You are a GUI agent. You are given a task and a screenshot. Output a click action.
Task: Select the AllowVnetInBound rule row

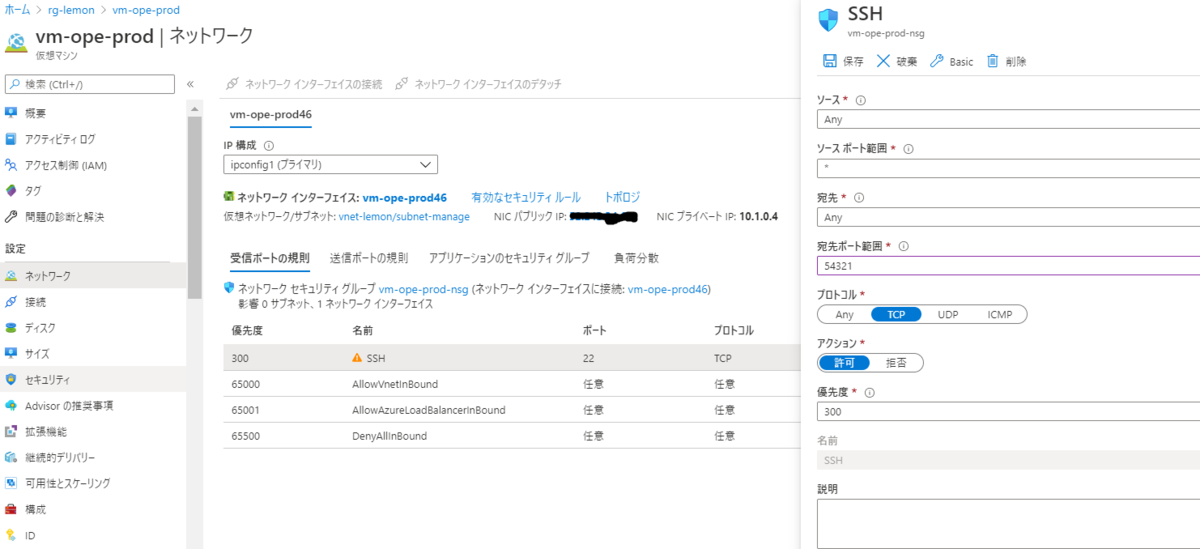512,384
